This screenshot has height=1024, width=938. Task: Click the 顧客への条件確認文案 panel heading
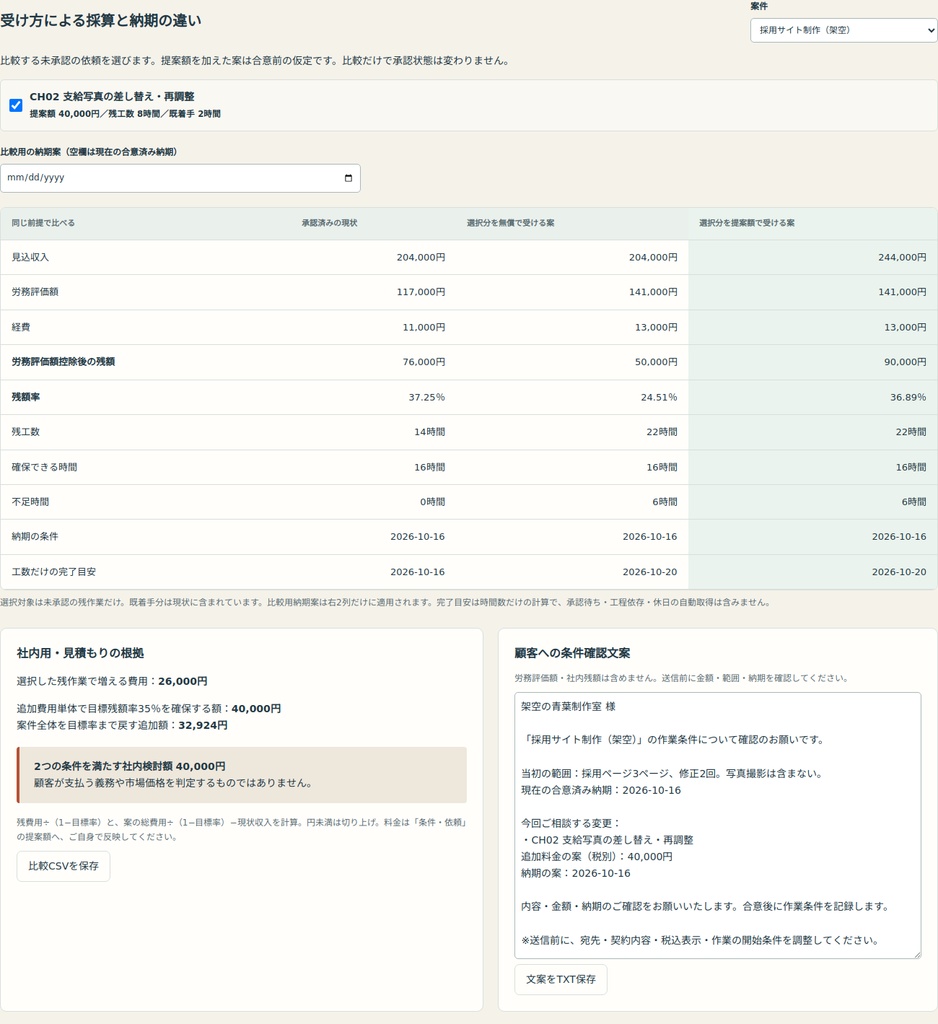coord(572,653)
